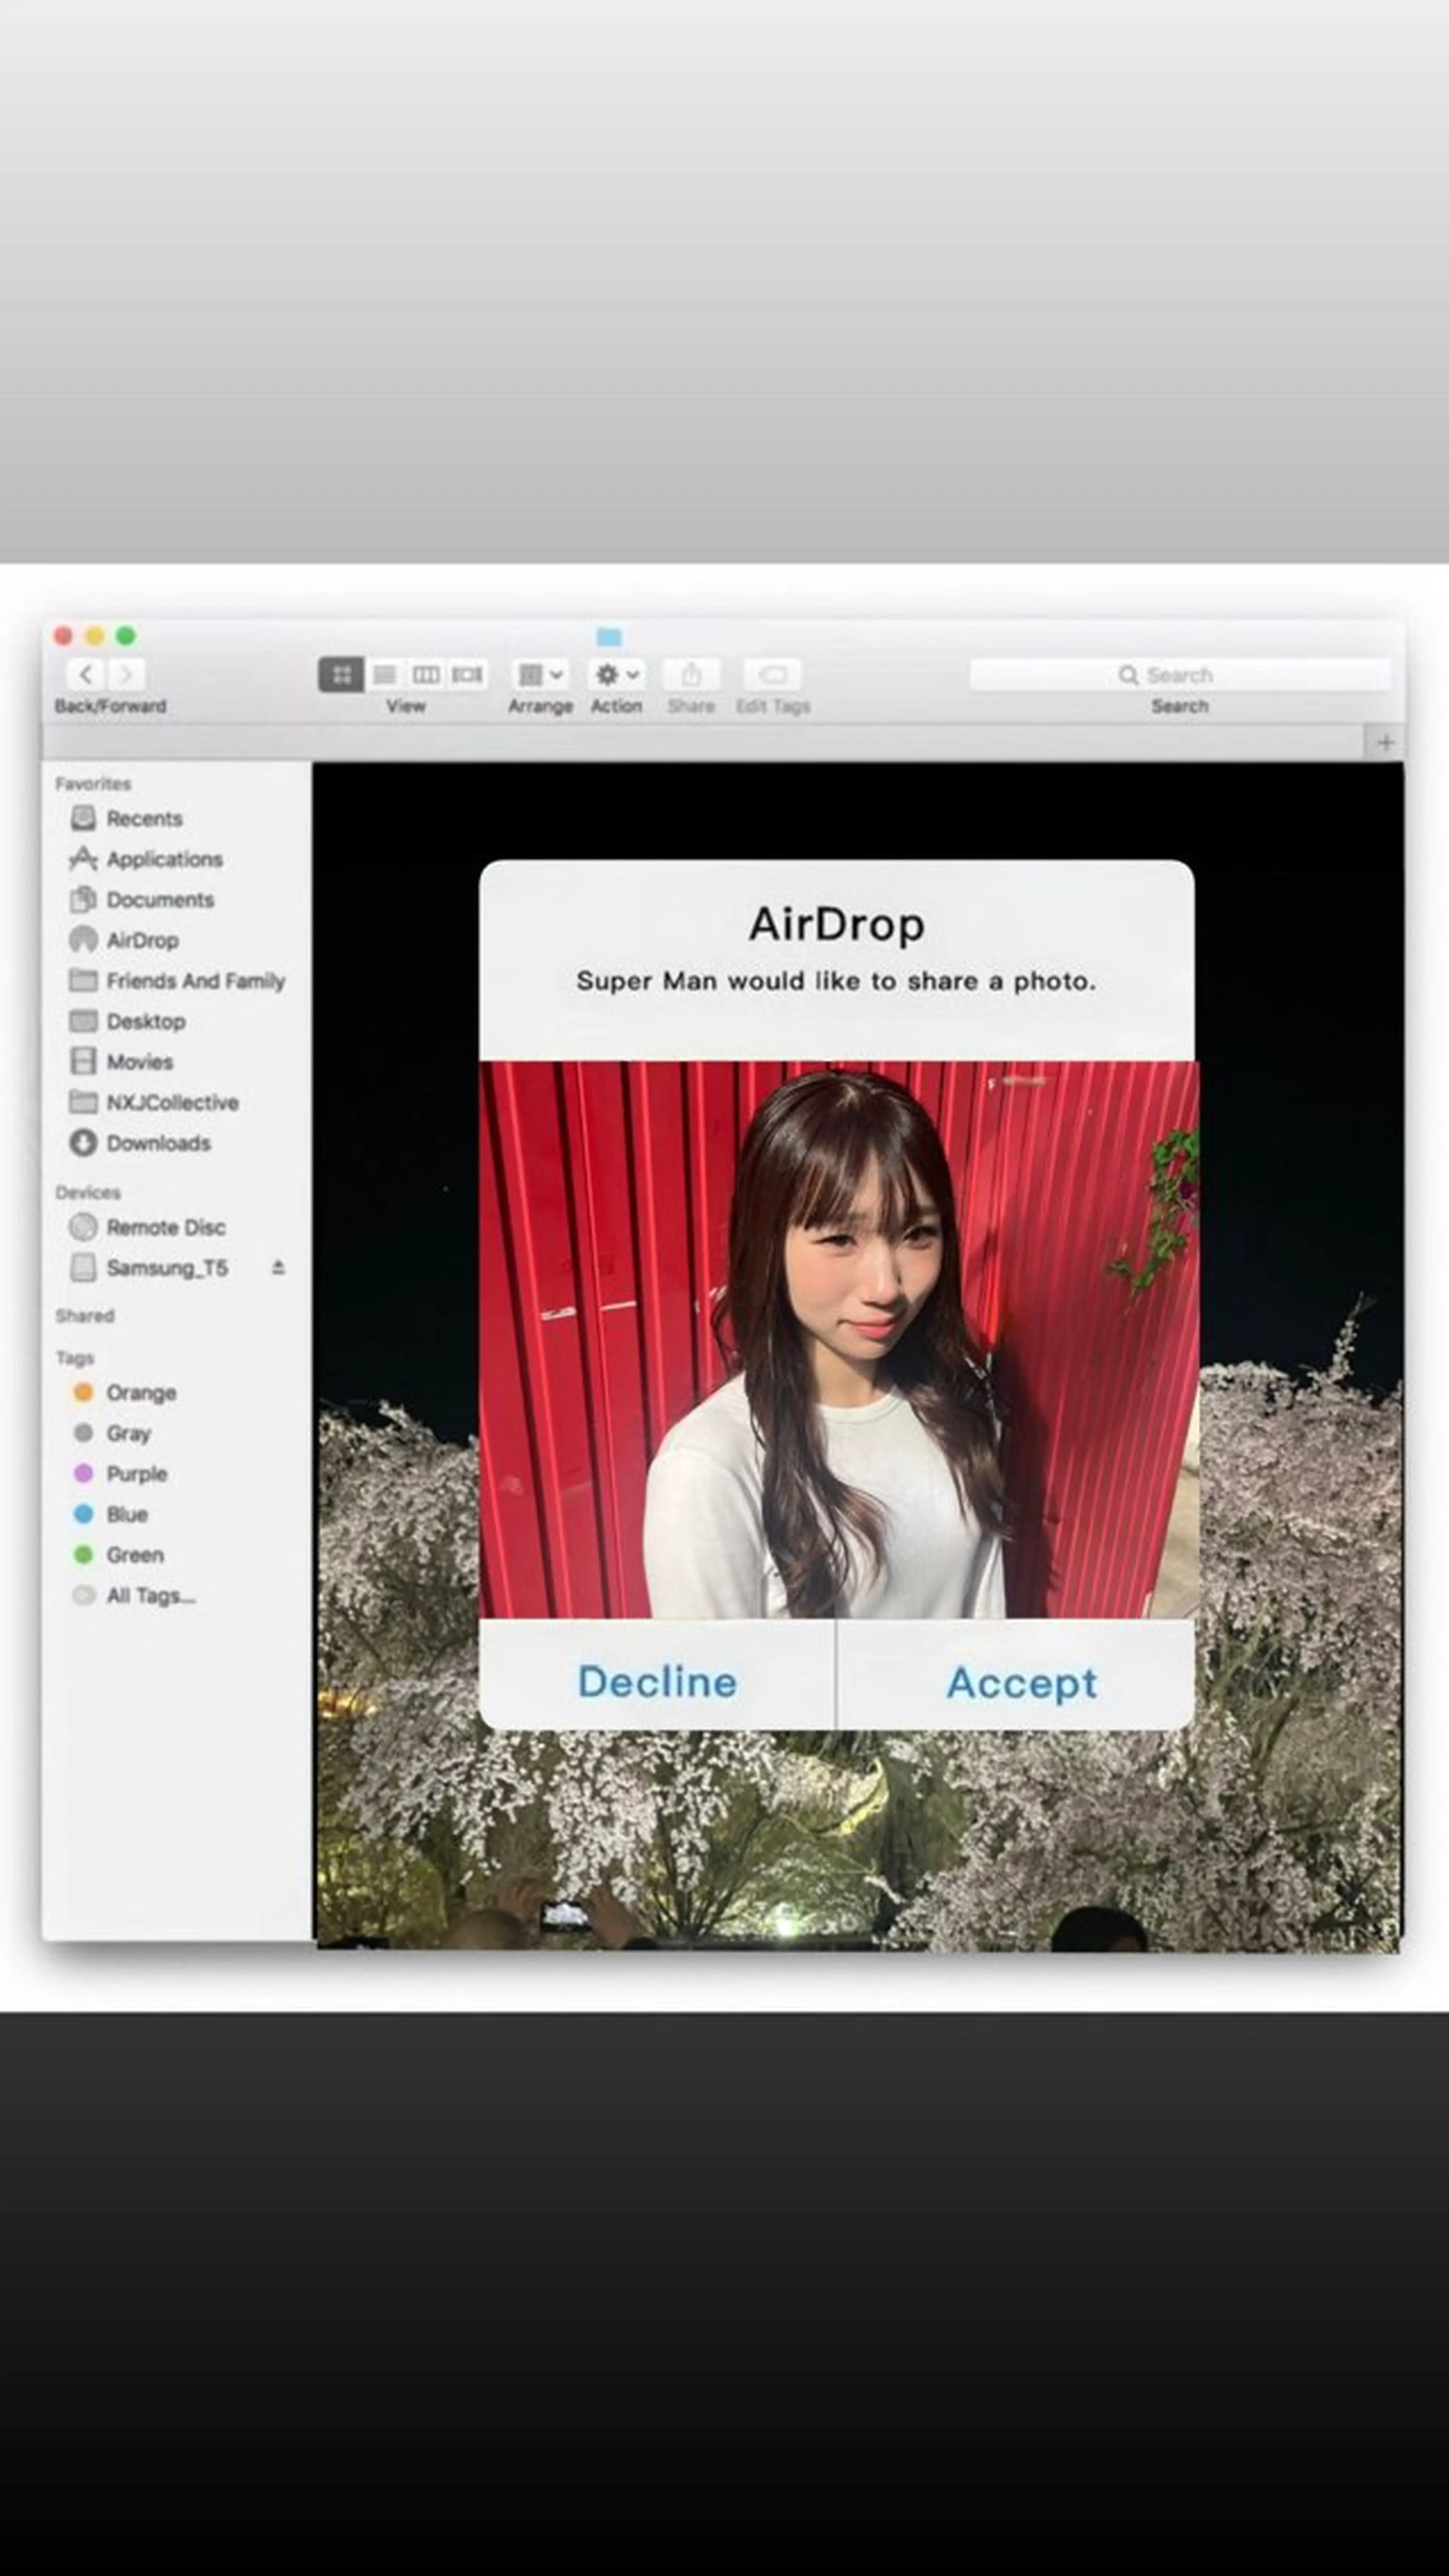
Task: Accept the AirDrop photo
Action: click(1021, 1682)
